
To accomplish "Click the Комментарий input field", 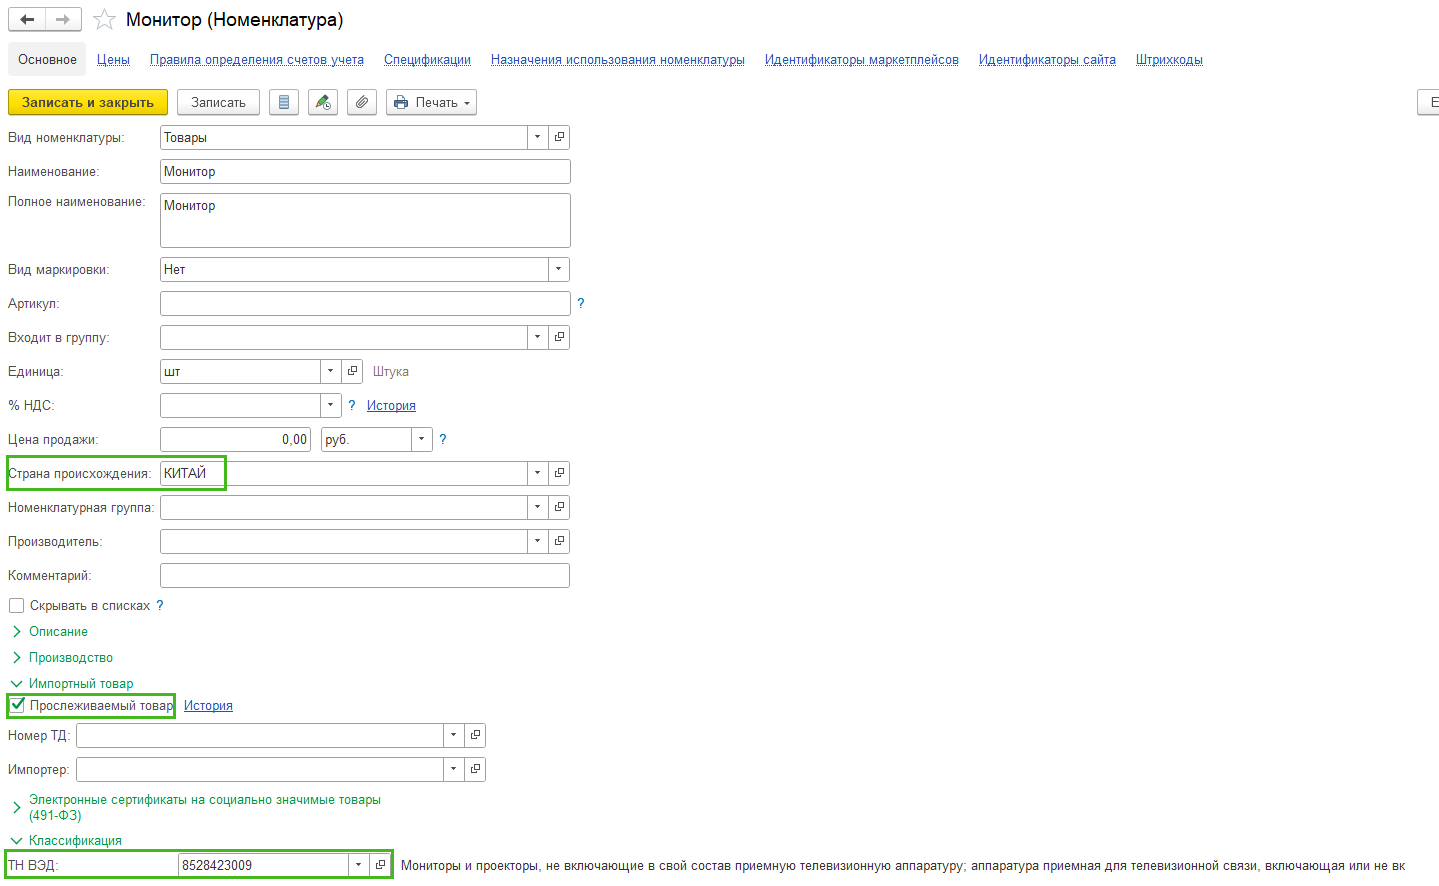I will pos(365,575).
